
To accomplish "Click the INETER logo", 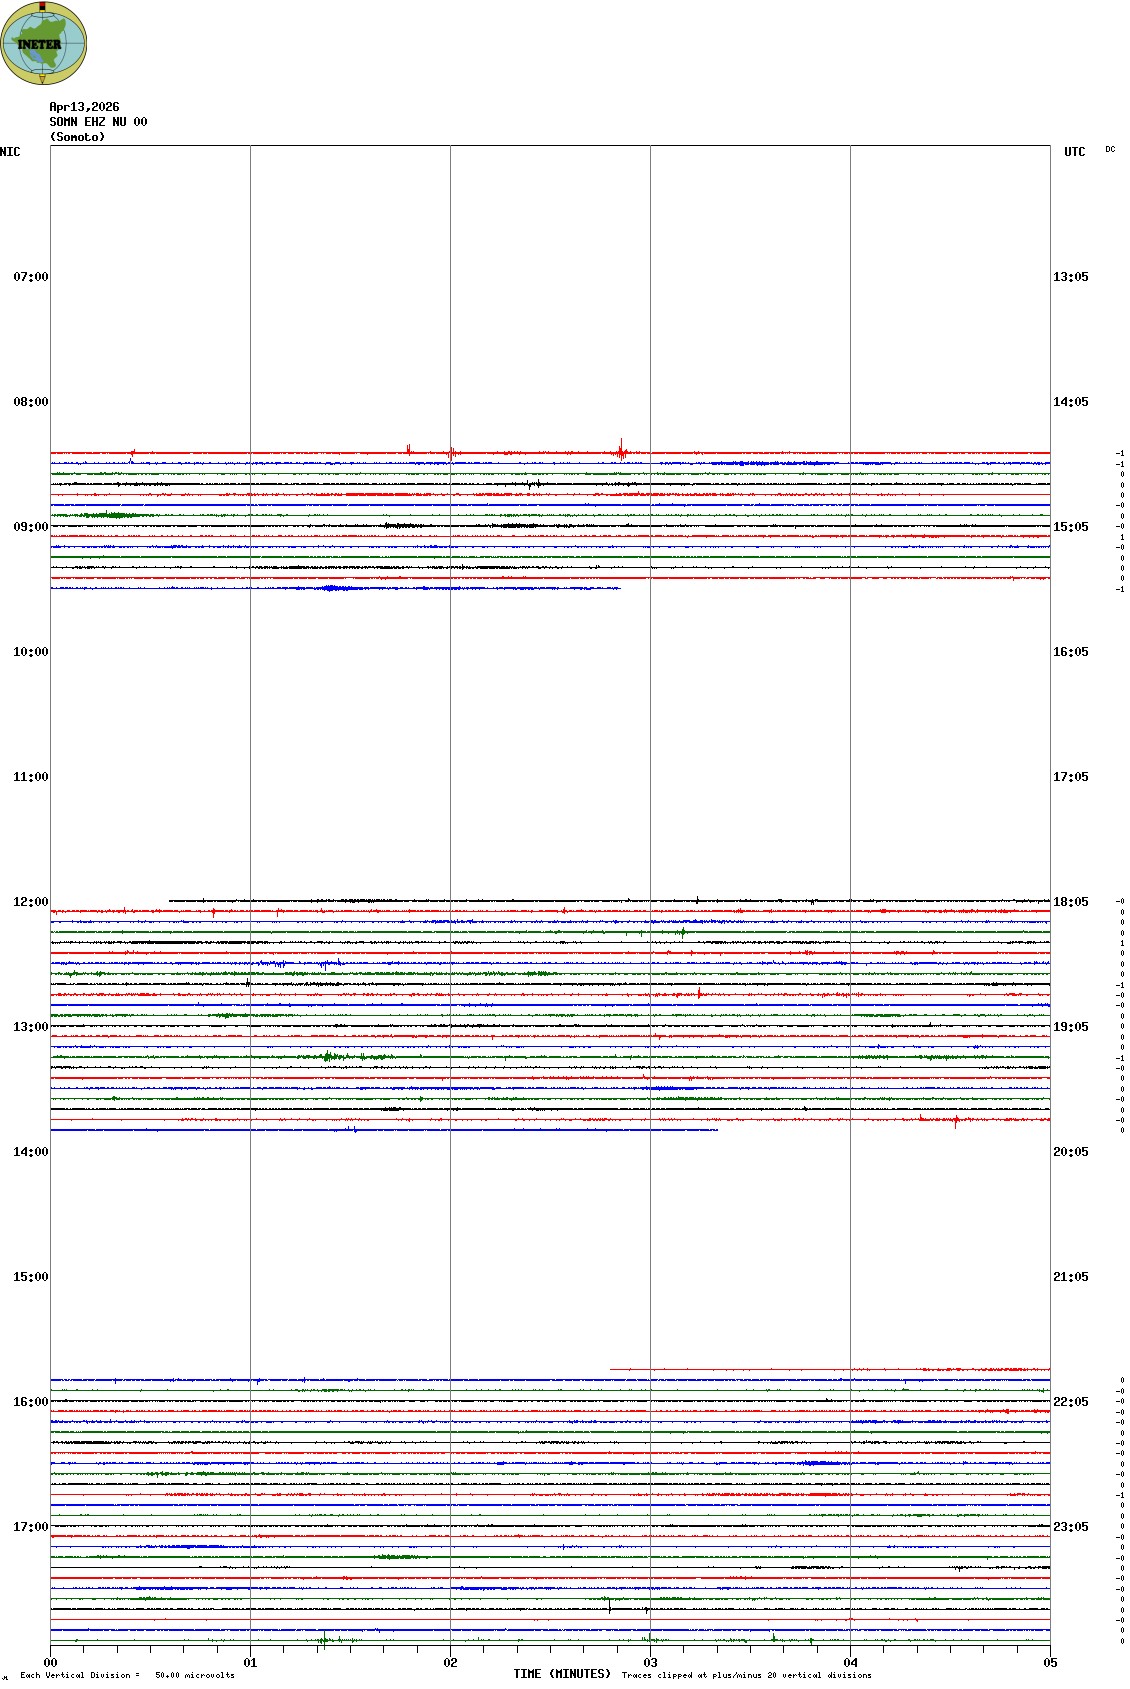I will point(43,43).
